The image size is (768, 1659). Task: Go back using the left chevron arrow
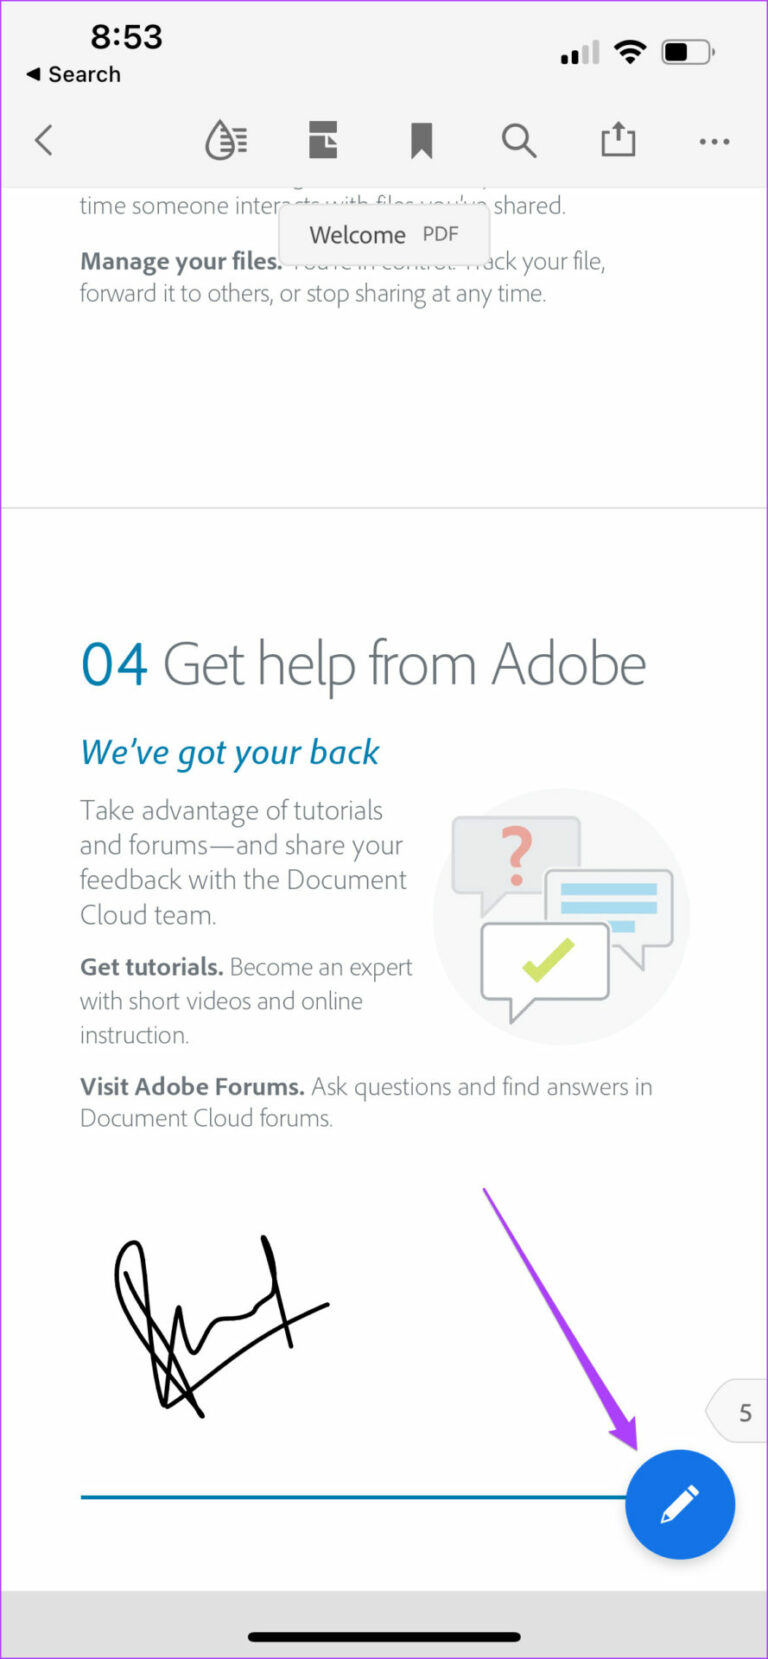point(44,140)
